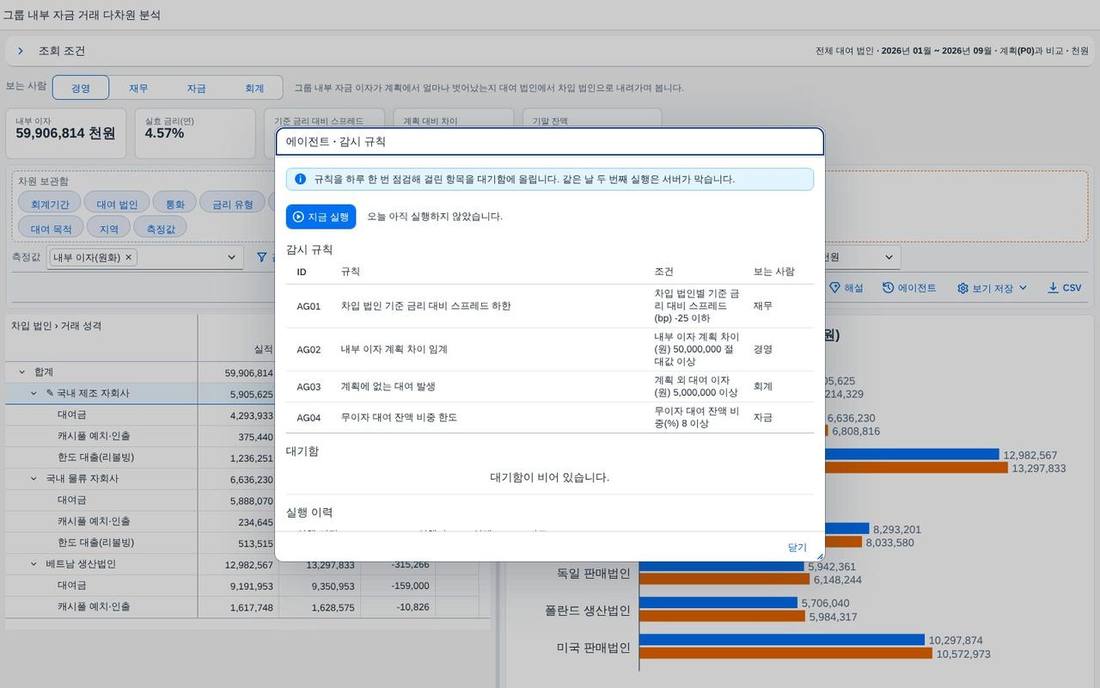
Task: Switch viewer to 자금
Action: tap(196, 88)
